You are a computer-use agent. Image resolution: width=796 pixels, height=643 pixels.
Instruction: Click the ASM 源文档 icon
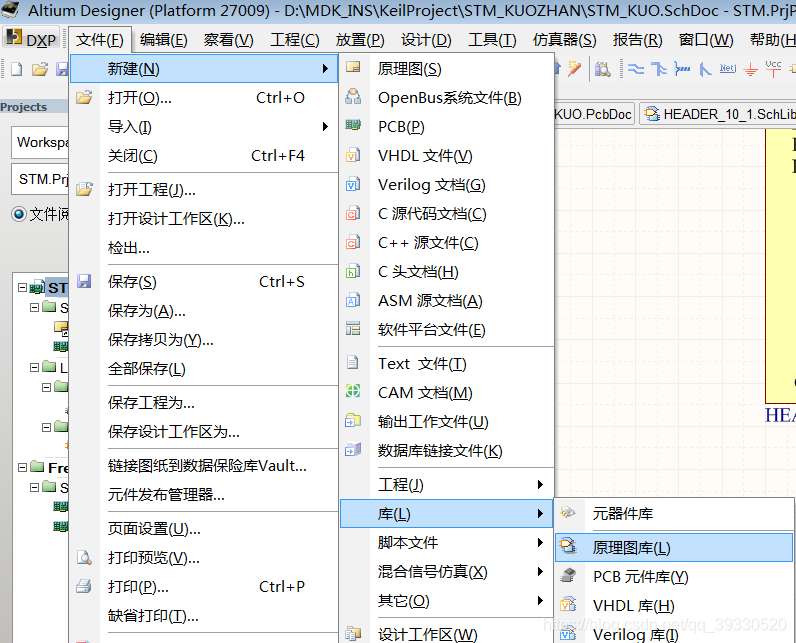tap(353, 300)
